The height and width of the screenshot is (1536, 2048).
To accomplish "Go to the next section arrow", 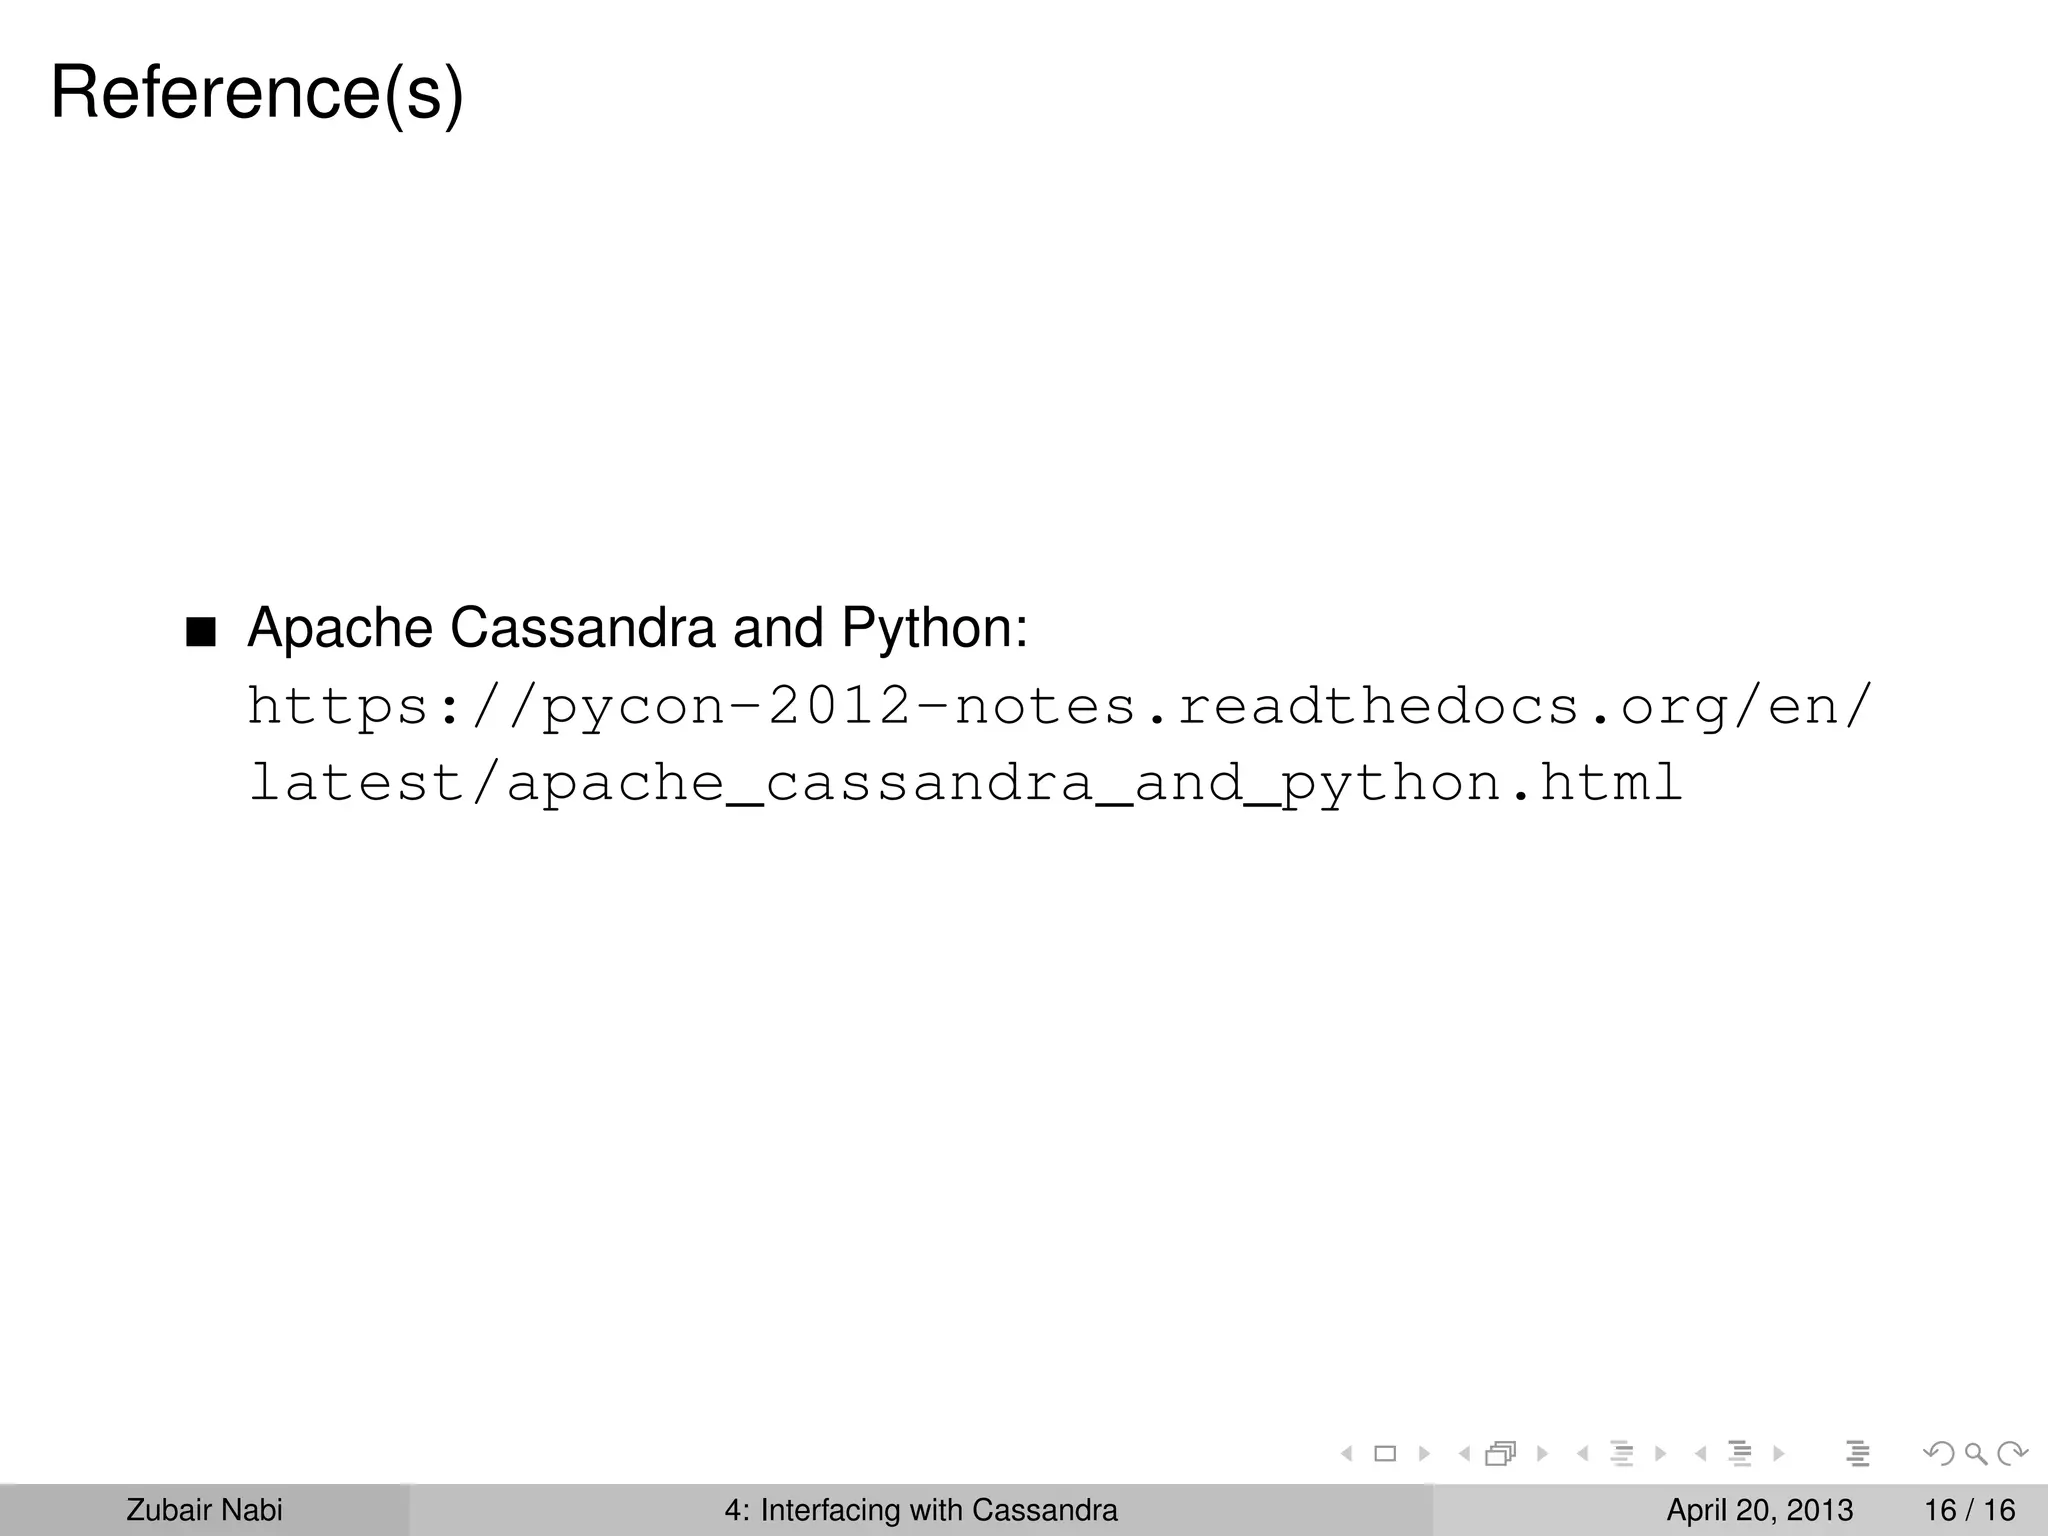I will pyautogui.click(x=1779, y=1453).
